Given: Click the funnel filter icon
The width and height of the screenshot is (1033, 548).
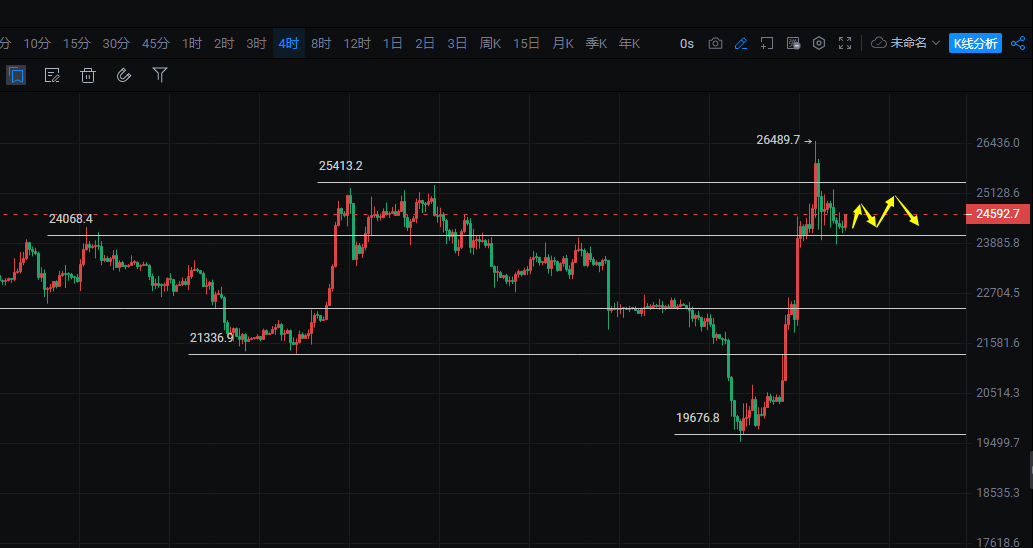Looking at the screenshot, I should 160,75.
